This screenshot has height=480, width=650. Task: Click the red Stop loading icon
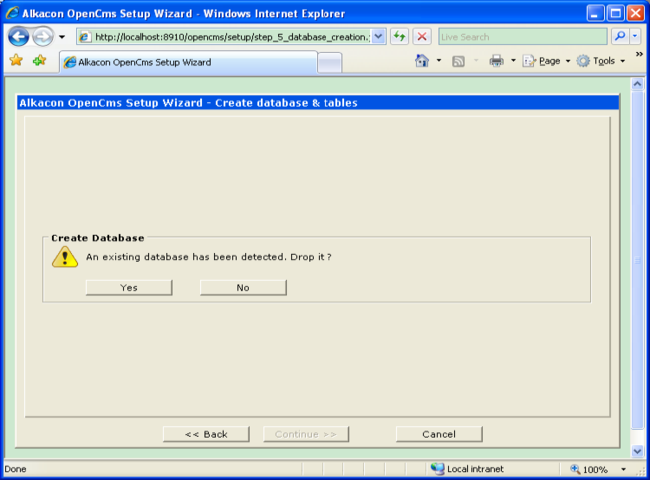(422, 37)
